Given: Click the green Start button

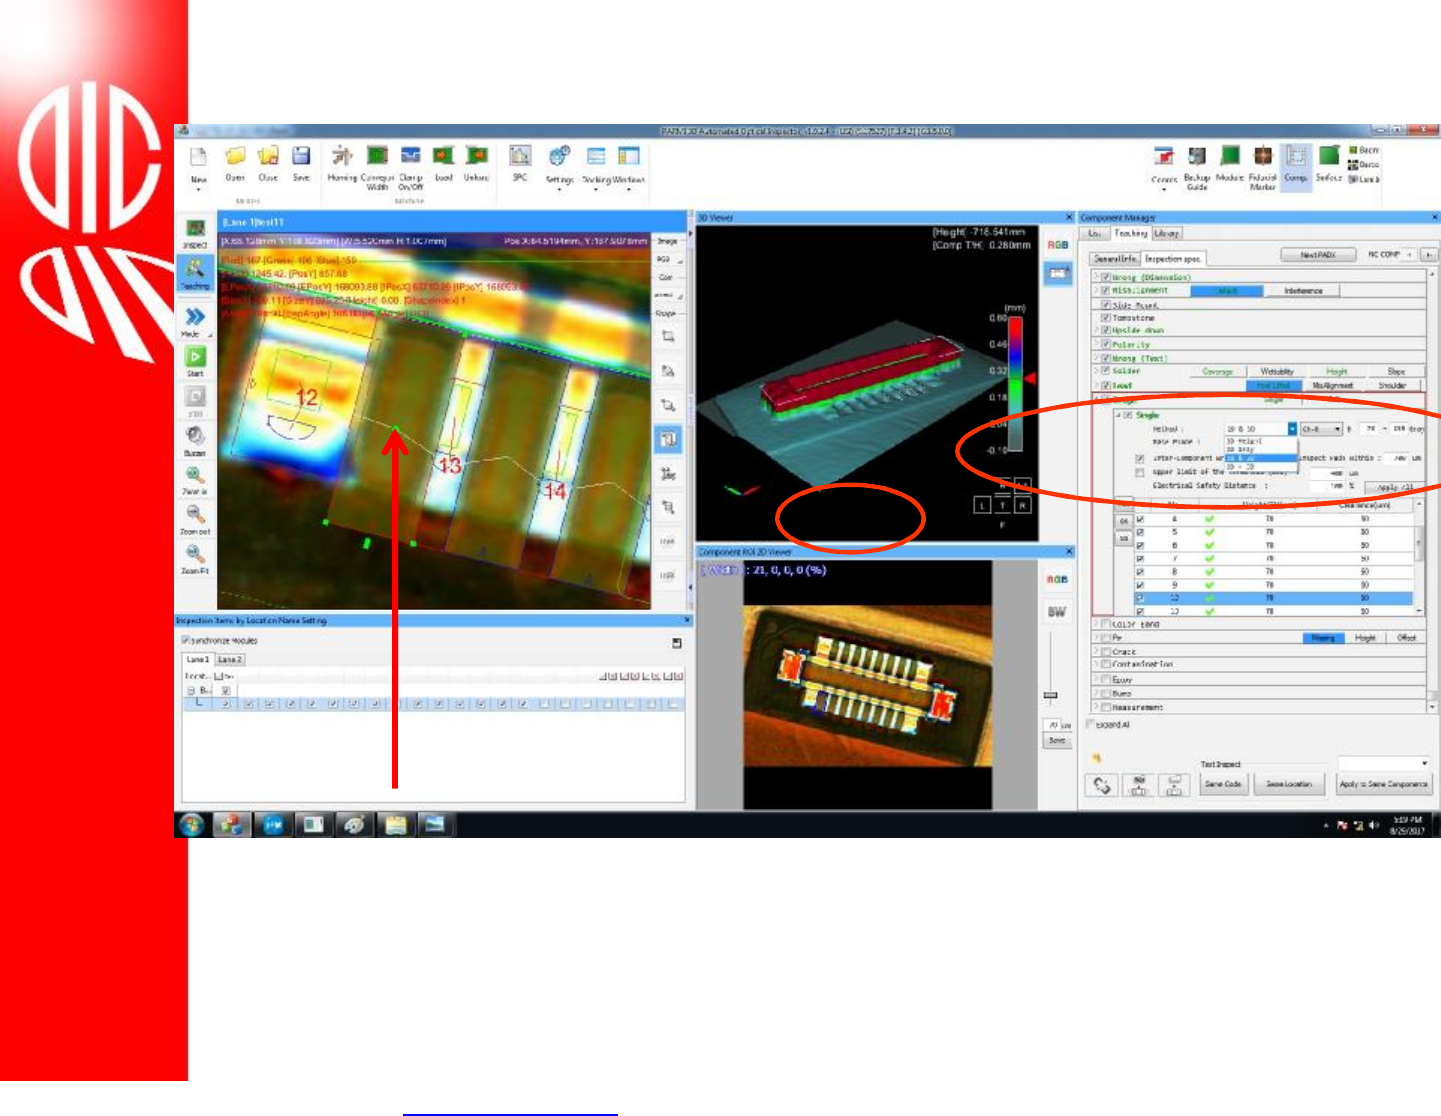Looking at the screenshot, I should pyautogui.click(x=195, y=360).
